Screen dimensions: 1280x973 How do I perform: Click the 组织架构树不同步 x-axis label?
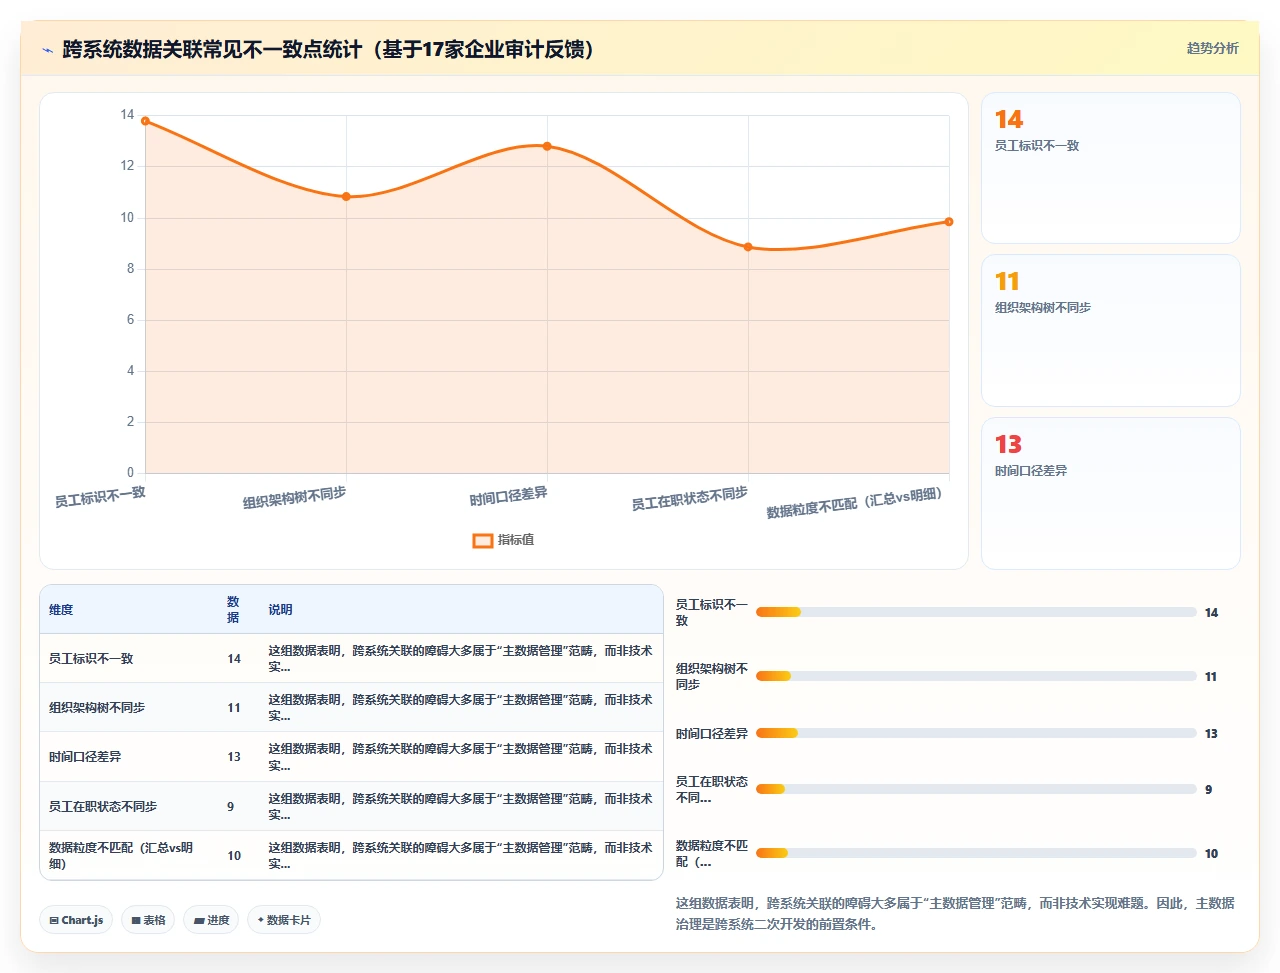294,497
